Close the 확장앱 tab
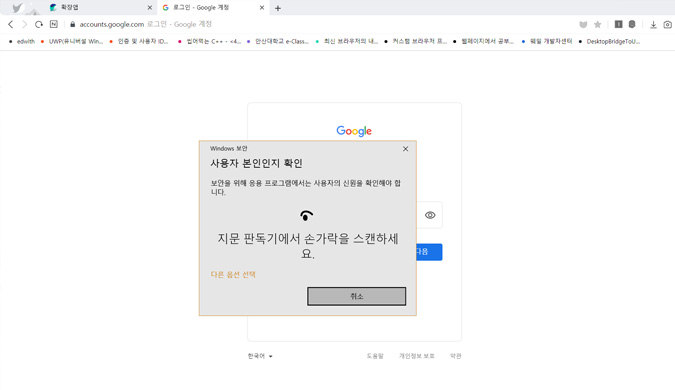This screenshot has width=675, height=390. click(150, 8)
